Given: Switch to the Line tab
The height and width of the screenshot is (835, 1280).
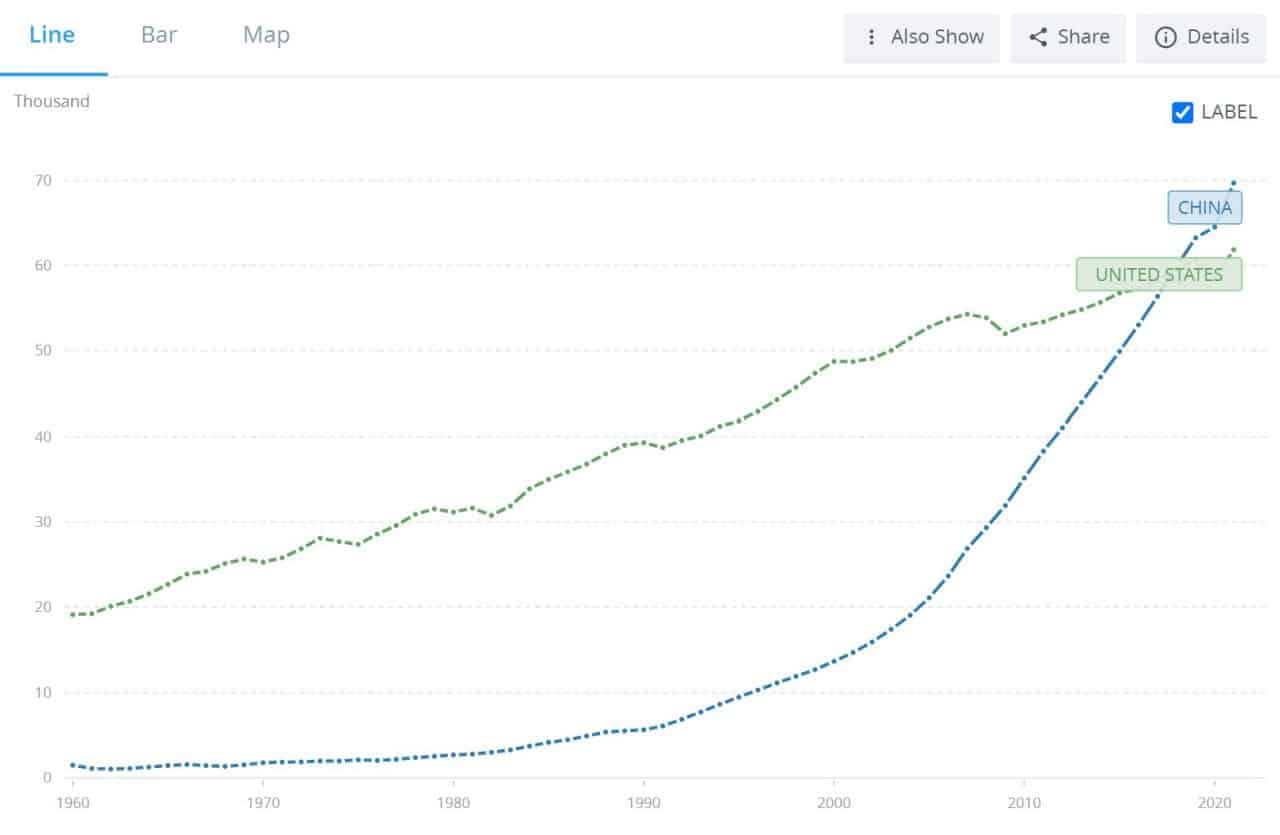Looking at the screenshot, I should (x=53, y=35).
